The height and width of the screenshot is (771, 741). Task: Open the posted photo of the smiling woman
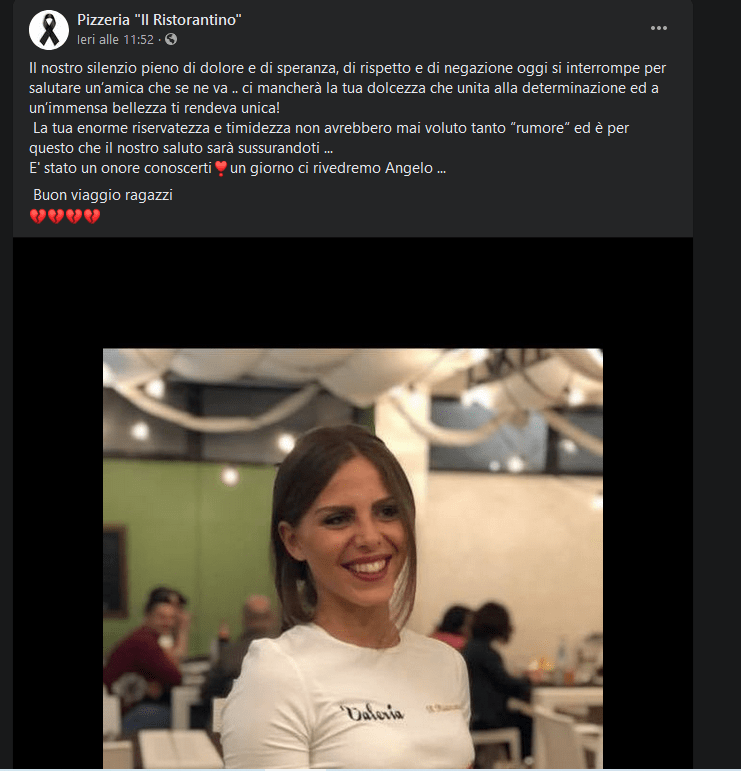[353, 558]
